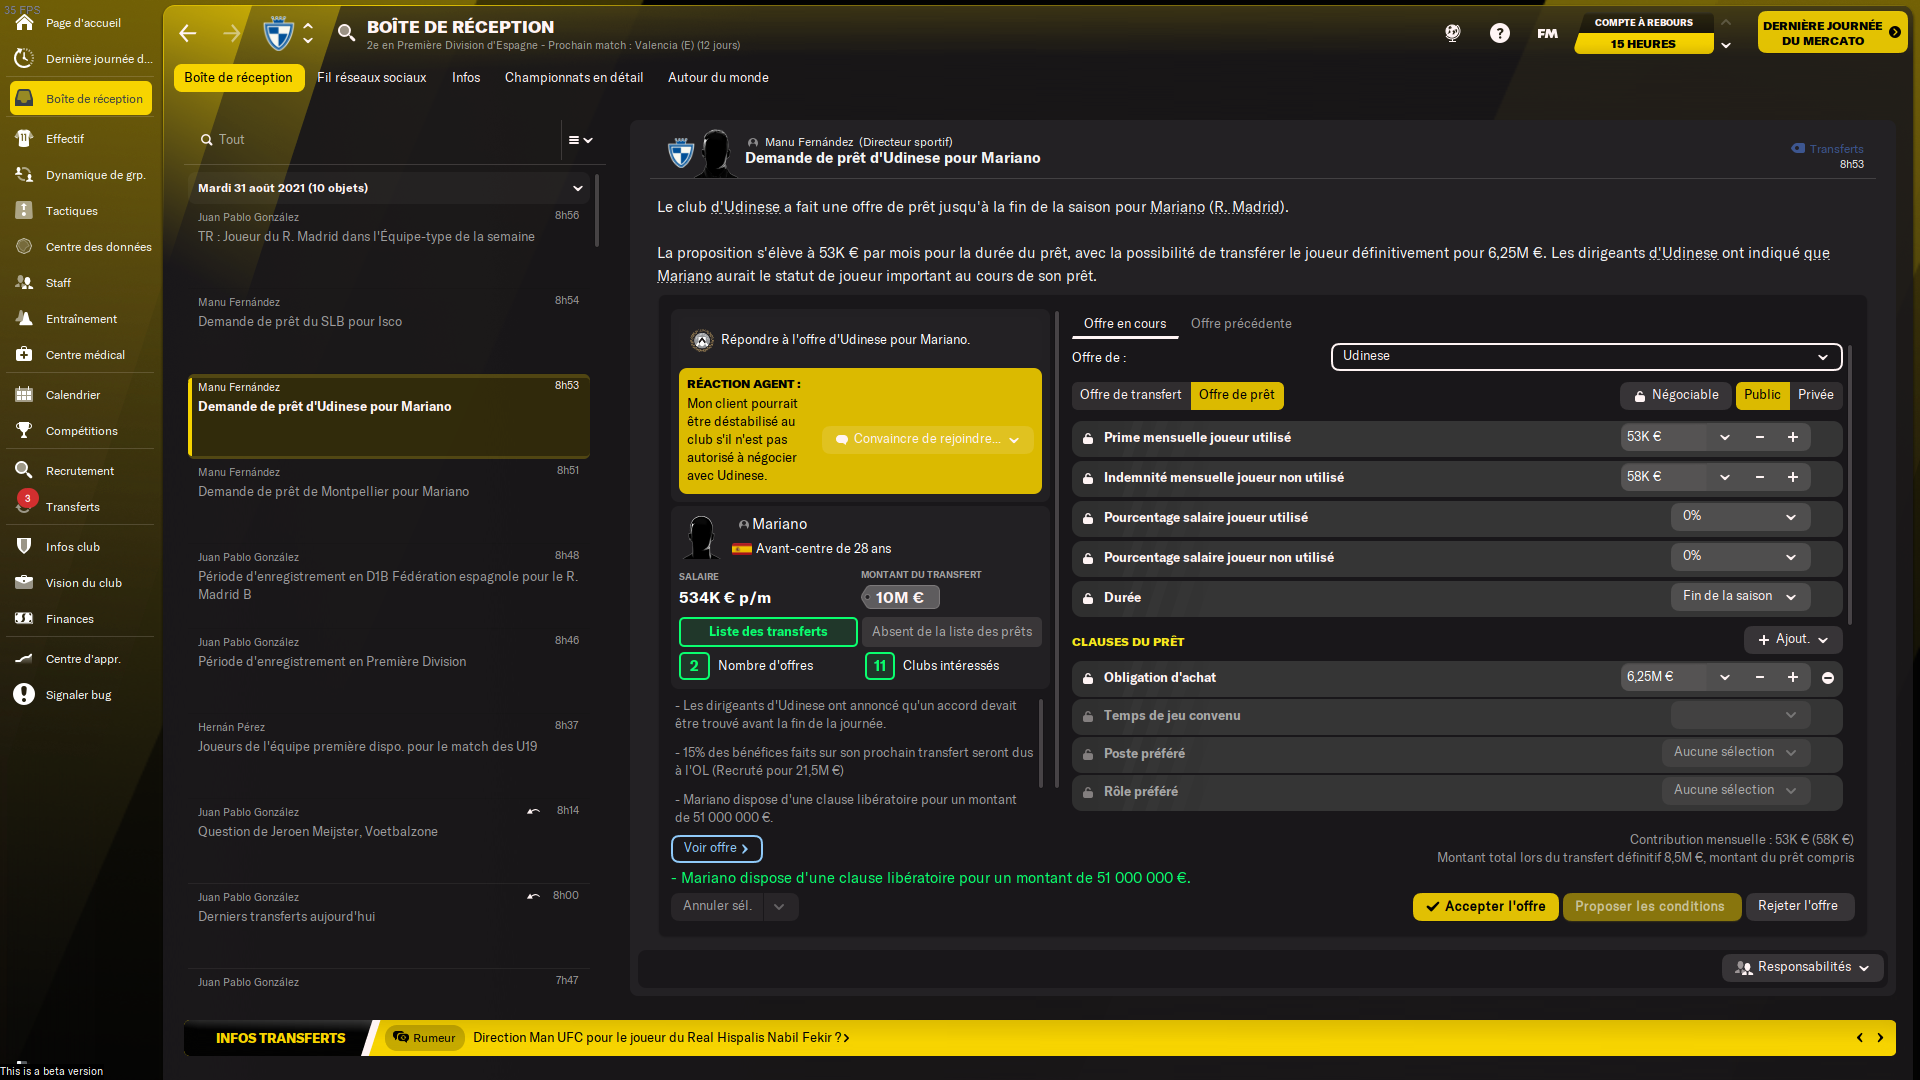The height and width of the screenshot is (1080, 1920).
Task: Toggle the Négociable lock button
Action: pyautogui.click(x=1676, y=395)
